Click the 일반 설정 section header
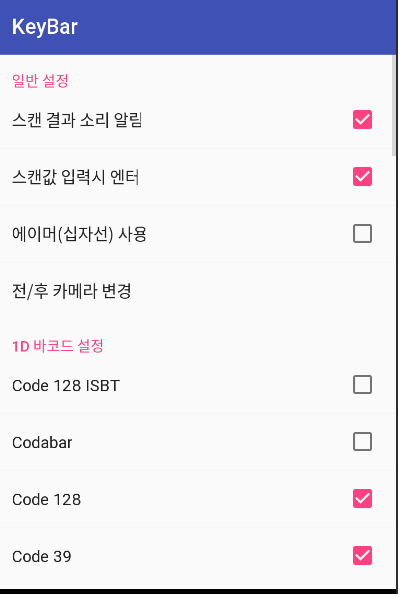 click(x=40, y=81)
